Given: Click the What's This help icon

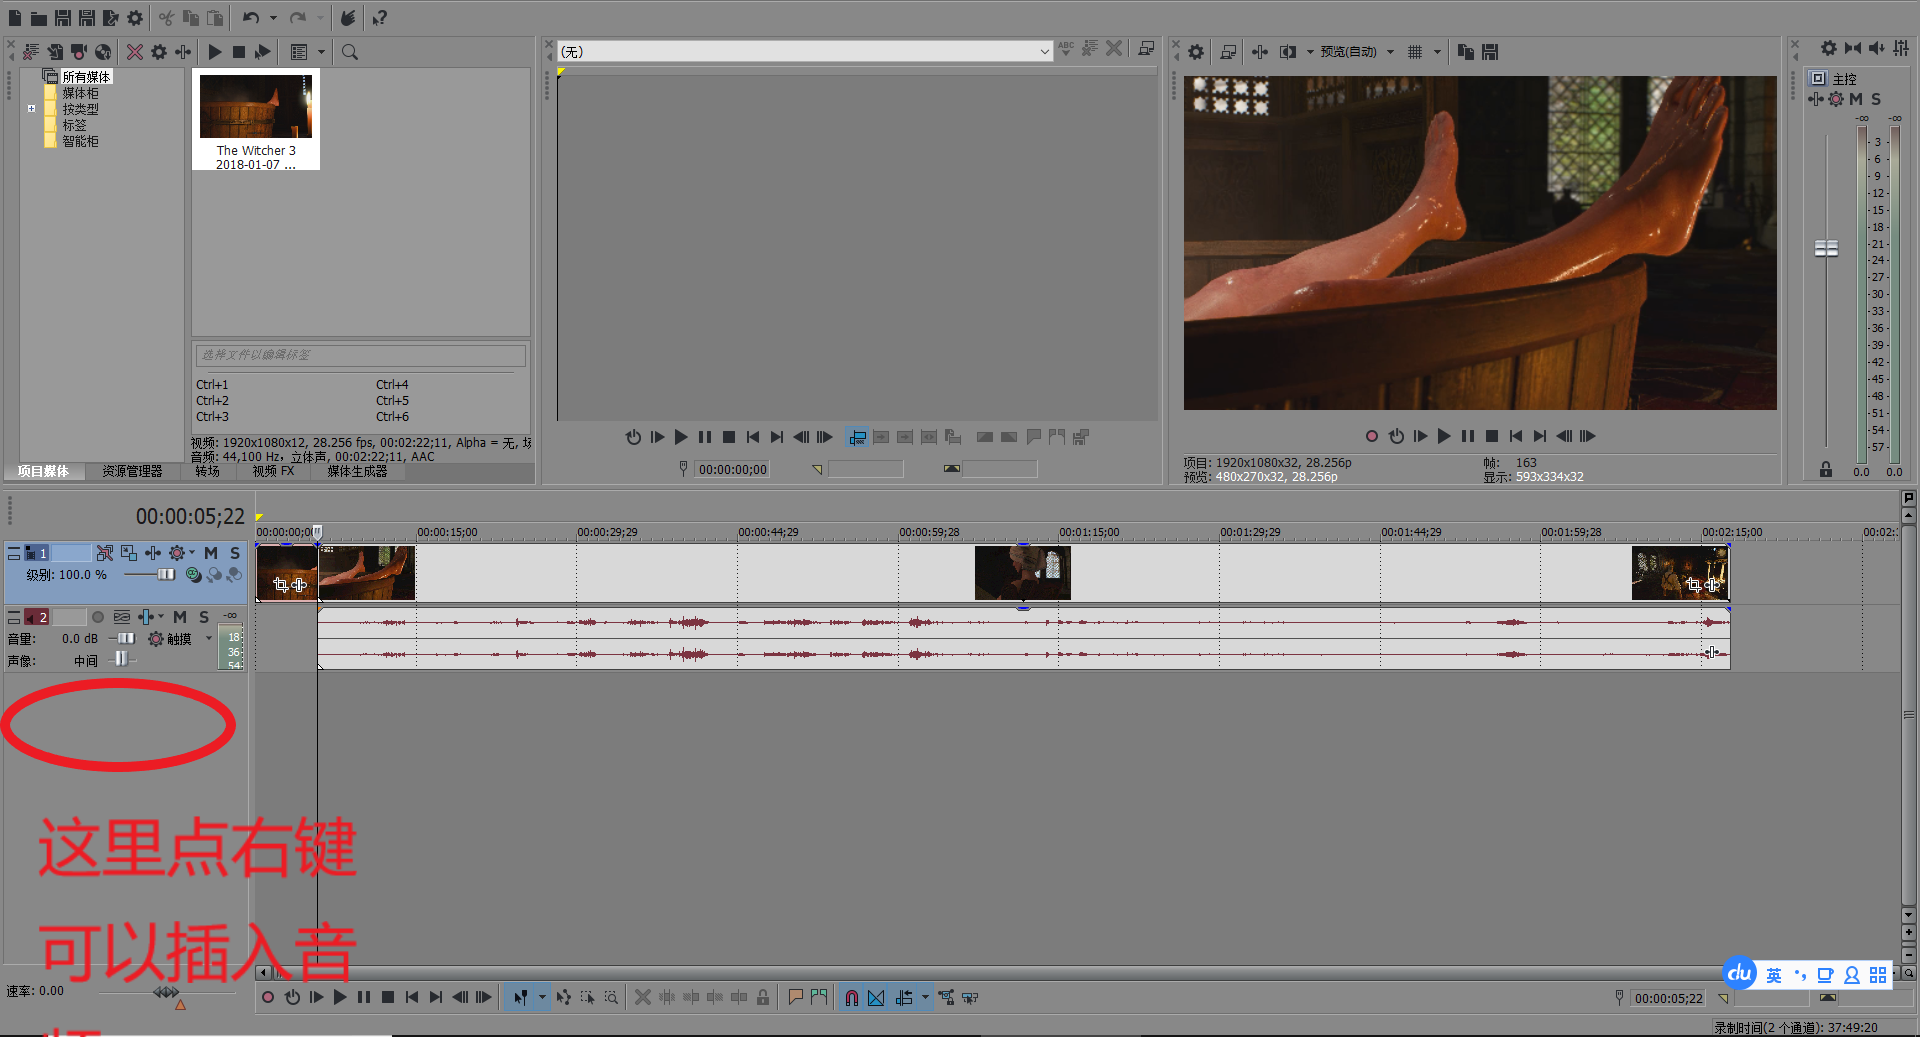Looking at the screenshot, I should point(379,18).
